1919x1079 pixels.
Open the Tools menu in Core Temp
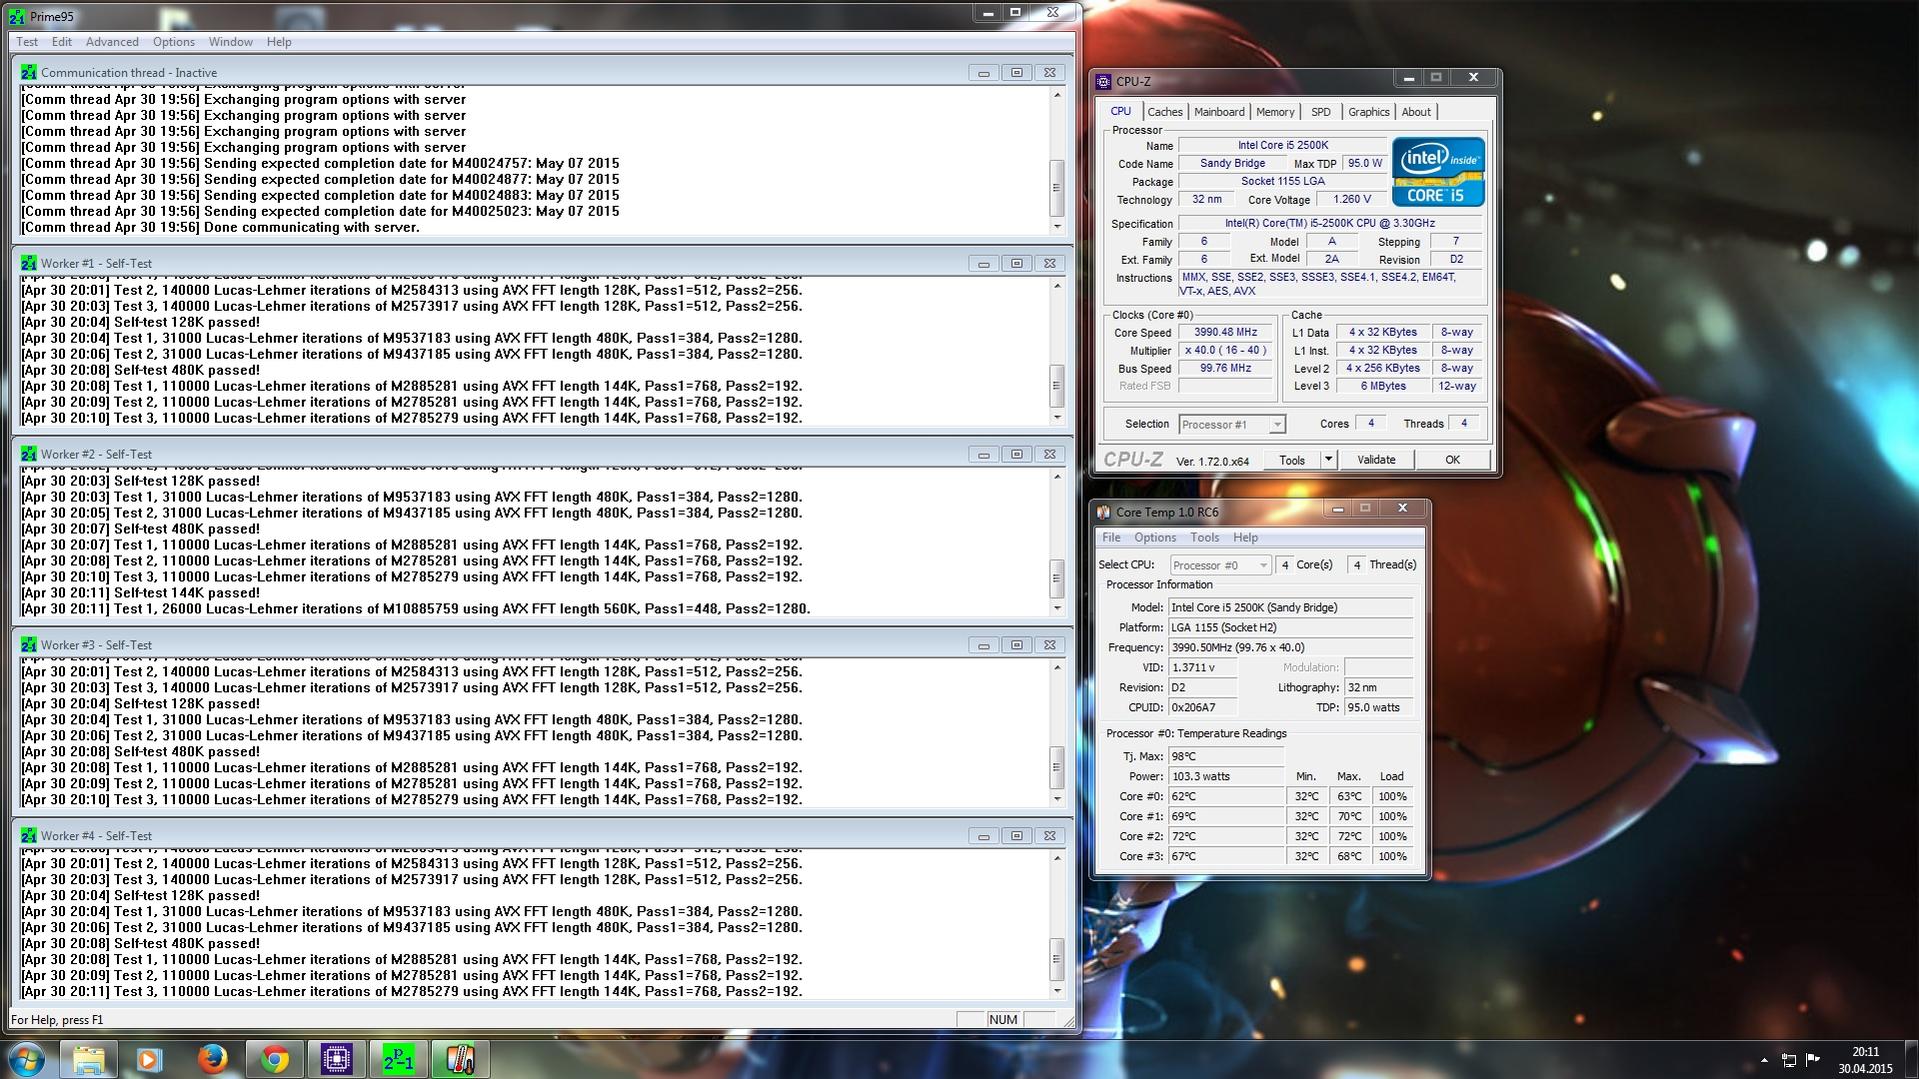[x=1204, y=538]
